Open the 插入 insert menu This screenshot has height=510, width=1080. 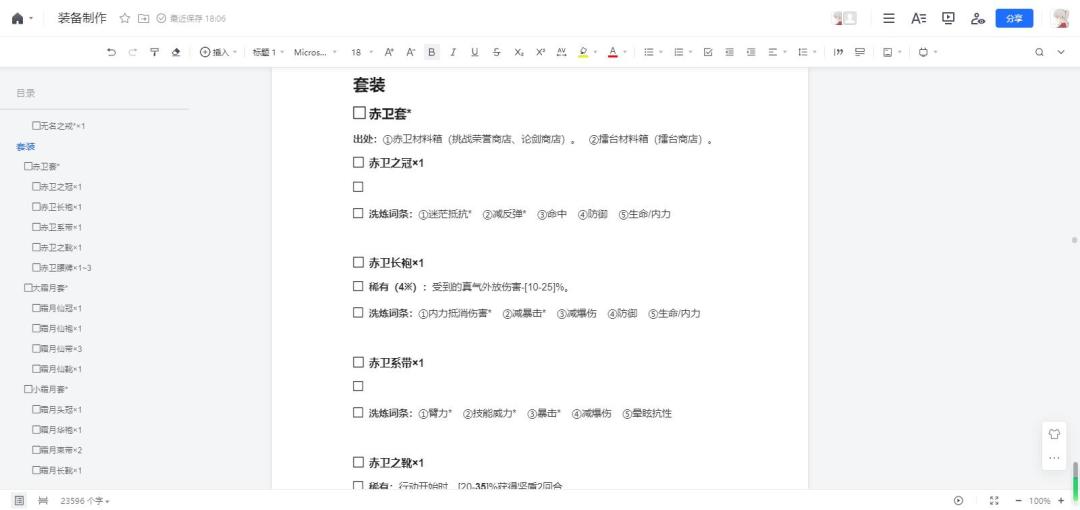point(218,52)
